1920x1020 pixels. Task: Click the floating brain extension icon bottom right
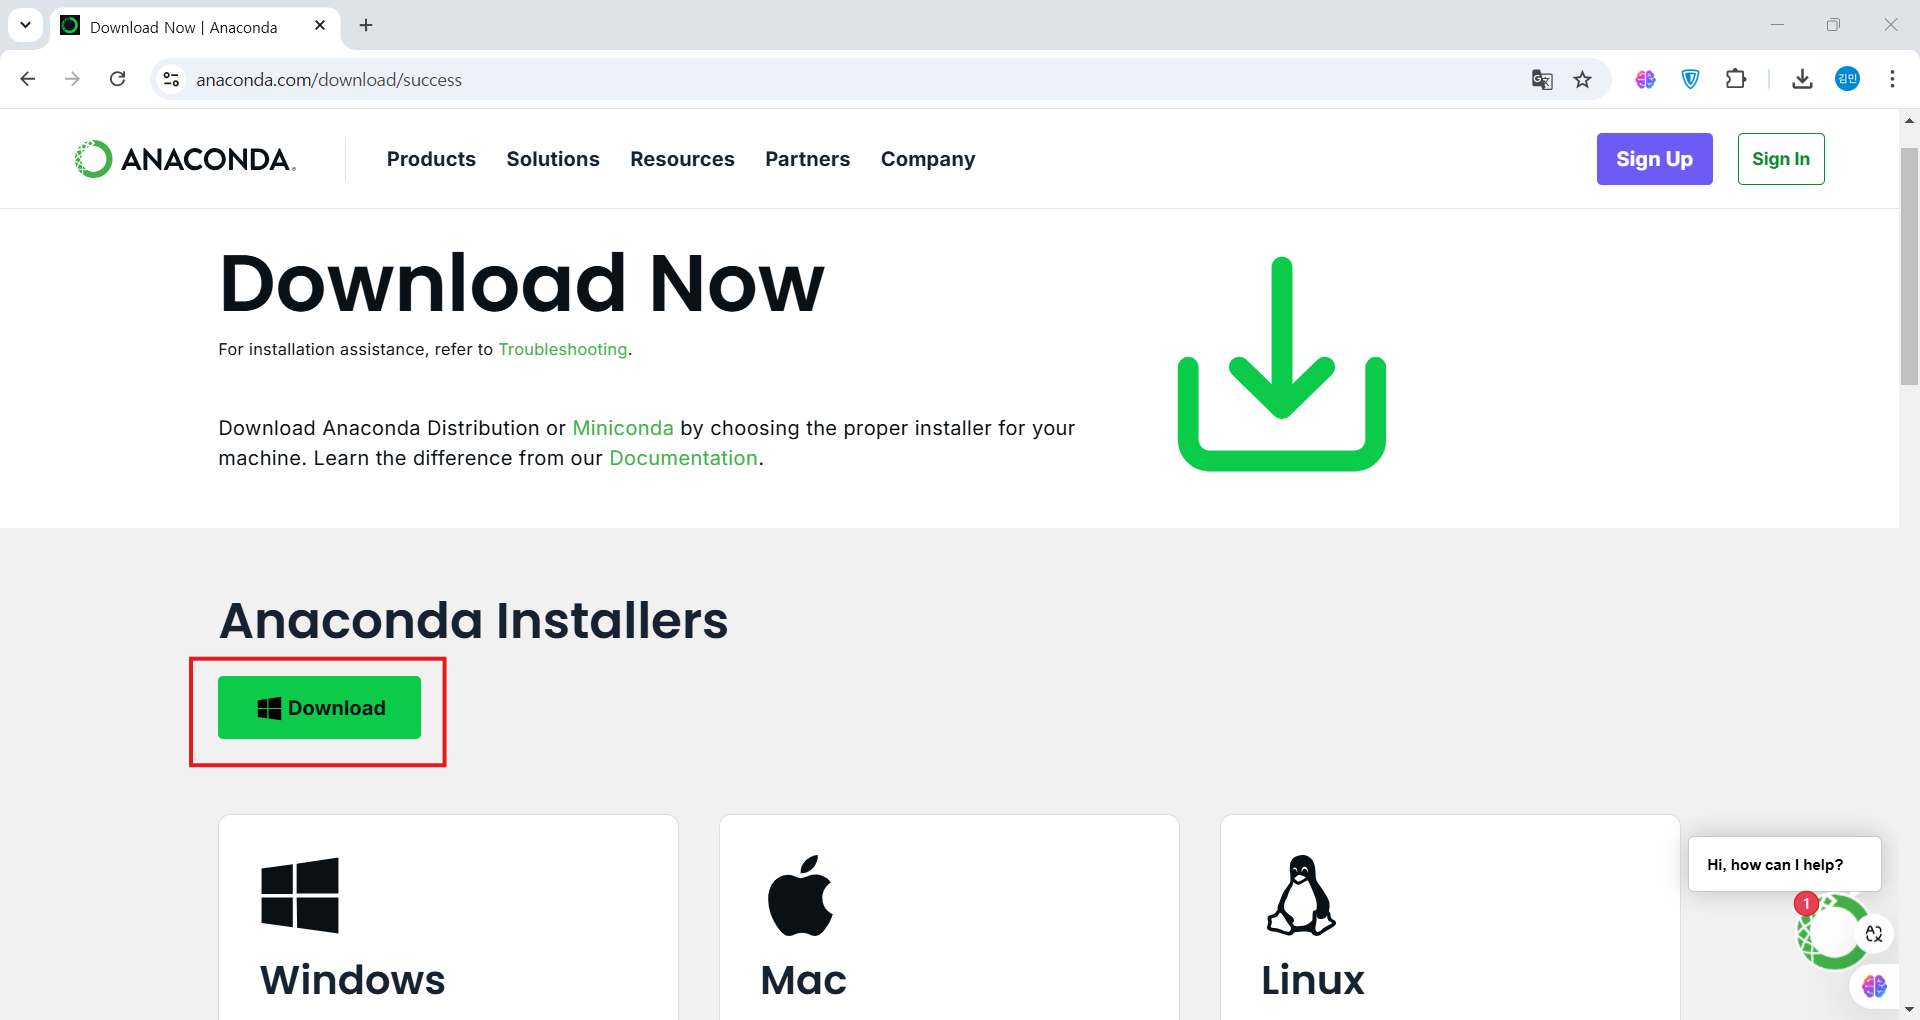[x=1874, y=987]
